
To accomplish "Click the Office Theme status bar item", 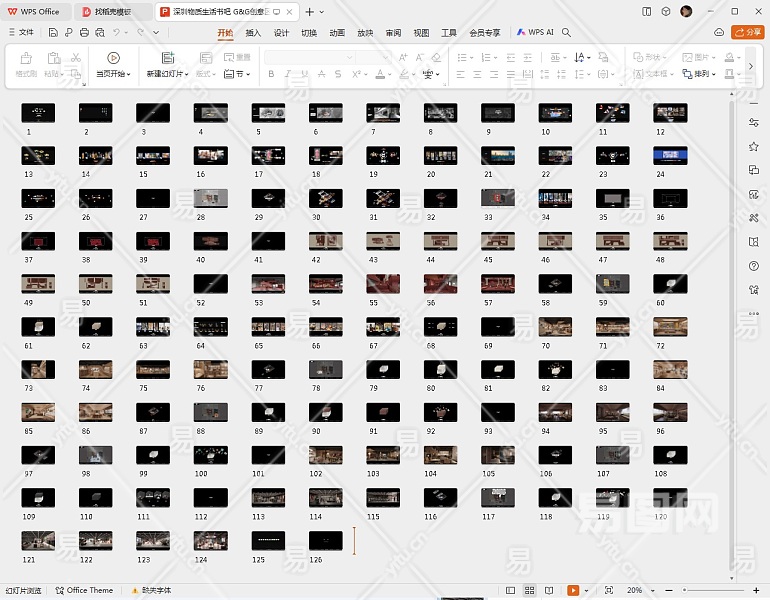I will pos(84,591).
